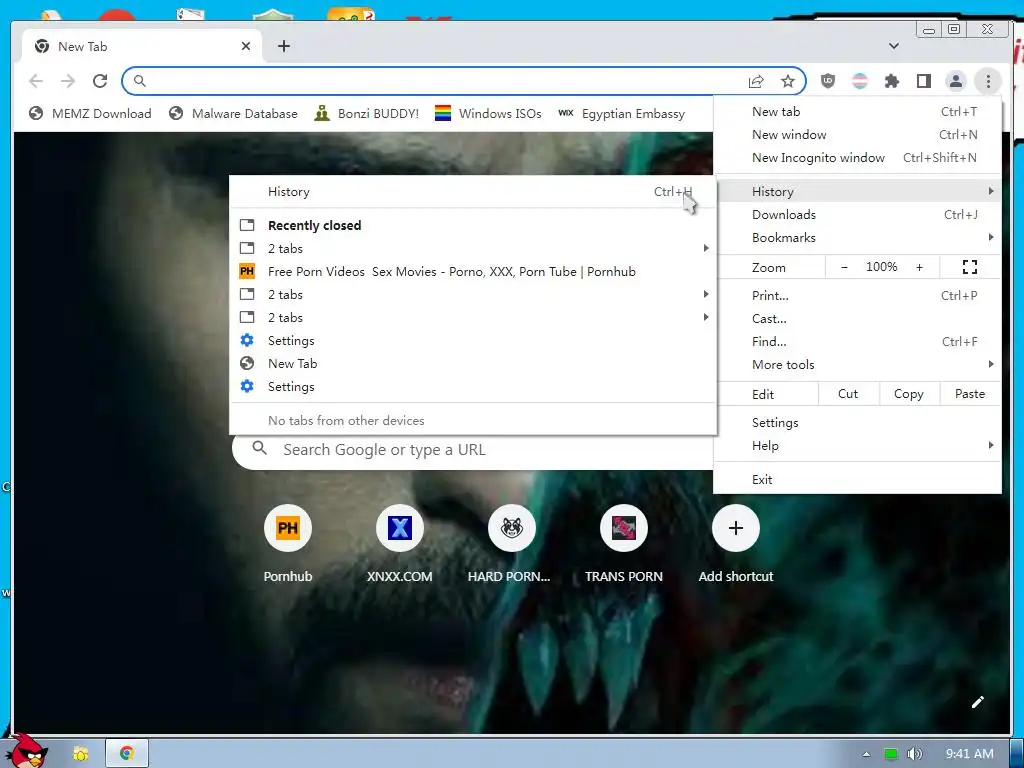Click the forward navigation arrow

(x=68, y=81)
